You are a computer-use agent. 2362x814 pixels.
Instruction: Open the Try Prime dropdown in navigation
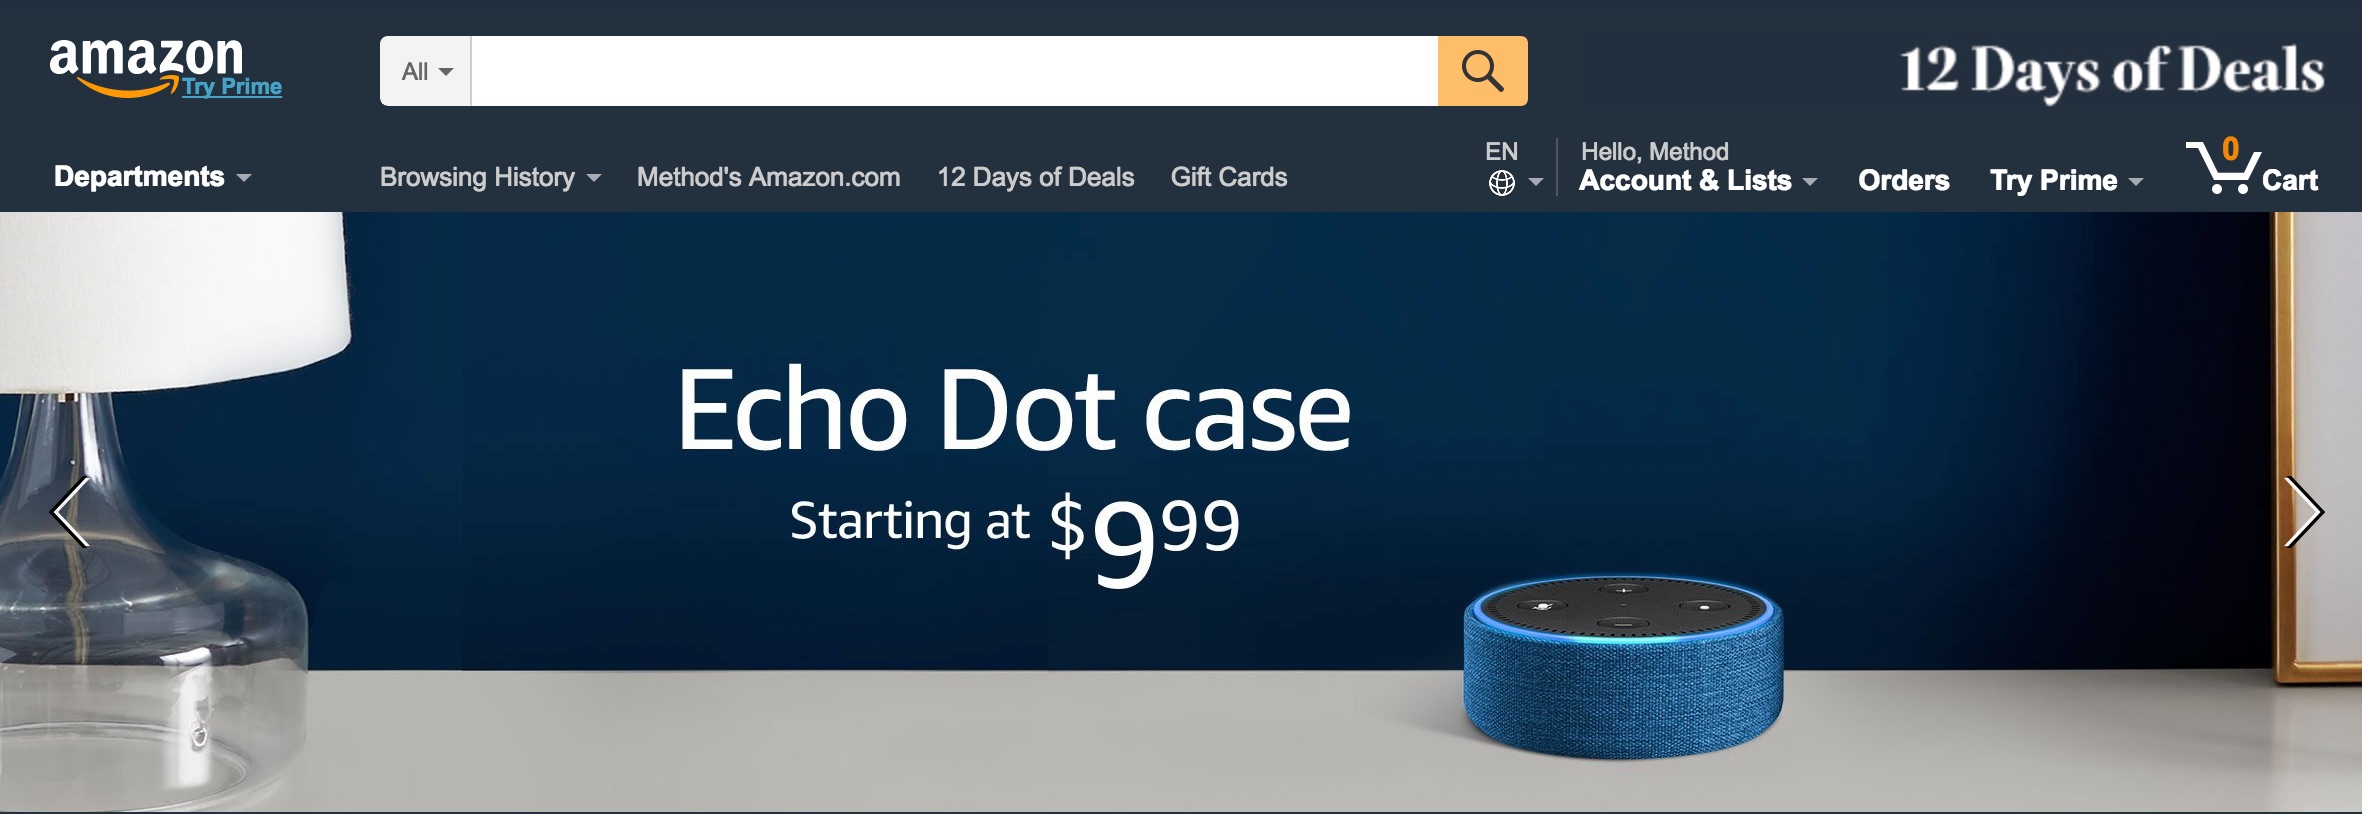[x=2066, y=180]
